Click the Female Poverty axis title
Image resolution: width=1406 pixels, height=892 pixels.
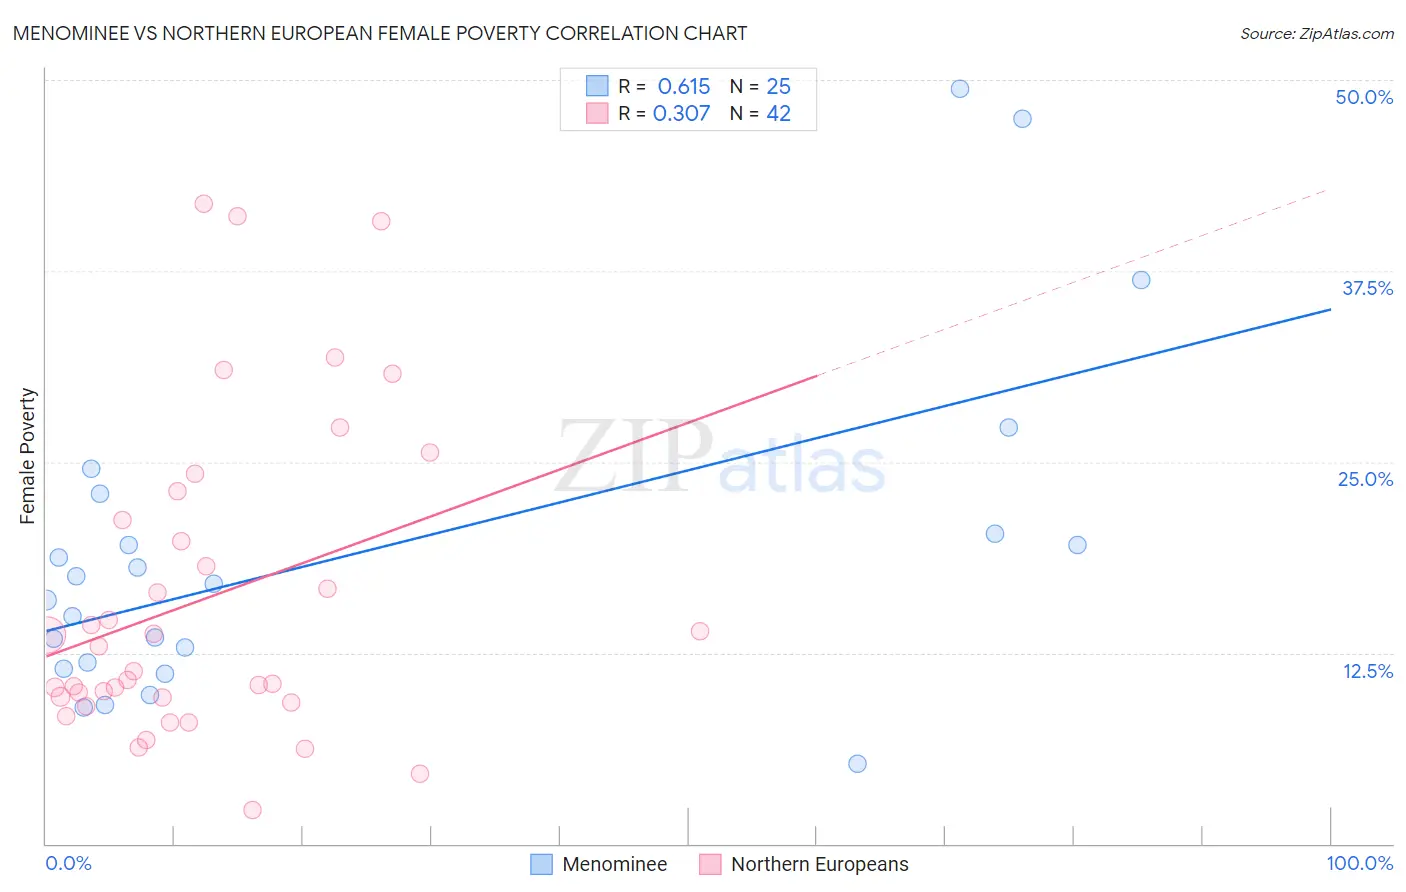point(28,456)
